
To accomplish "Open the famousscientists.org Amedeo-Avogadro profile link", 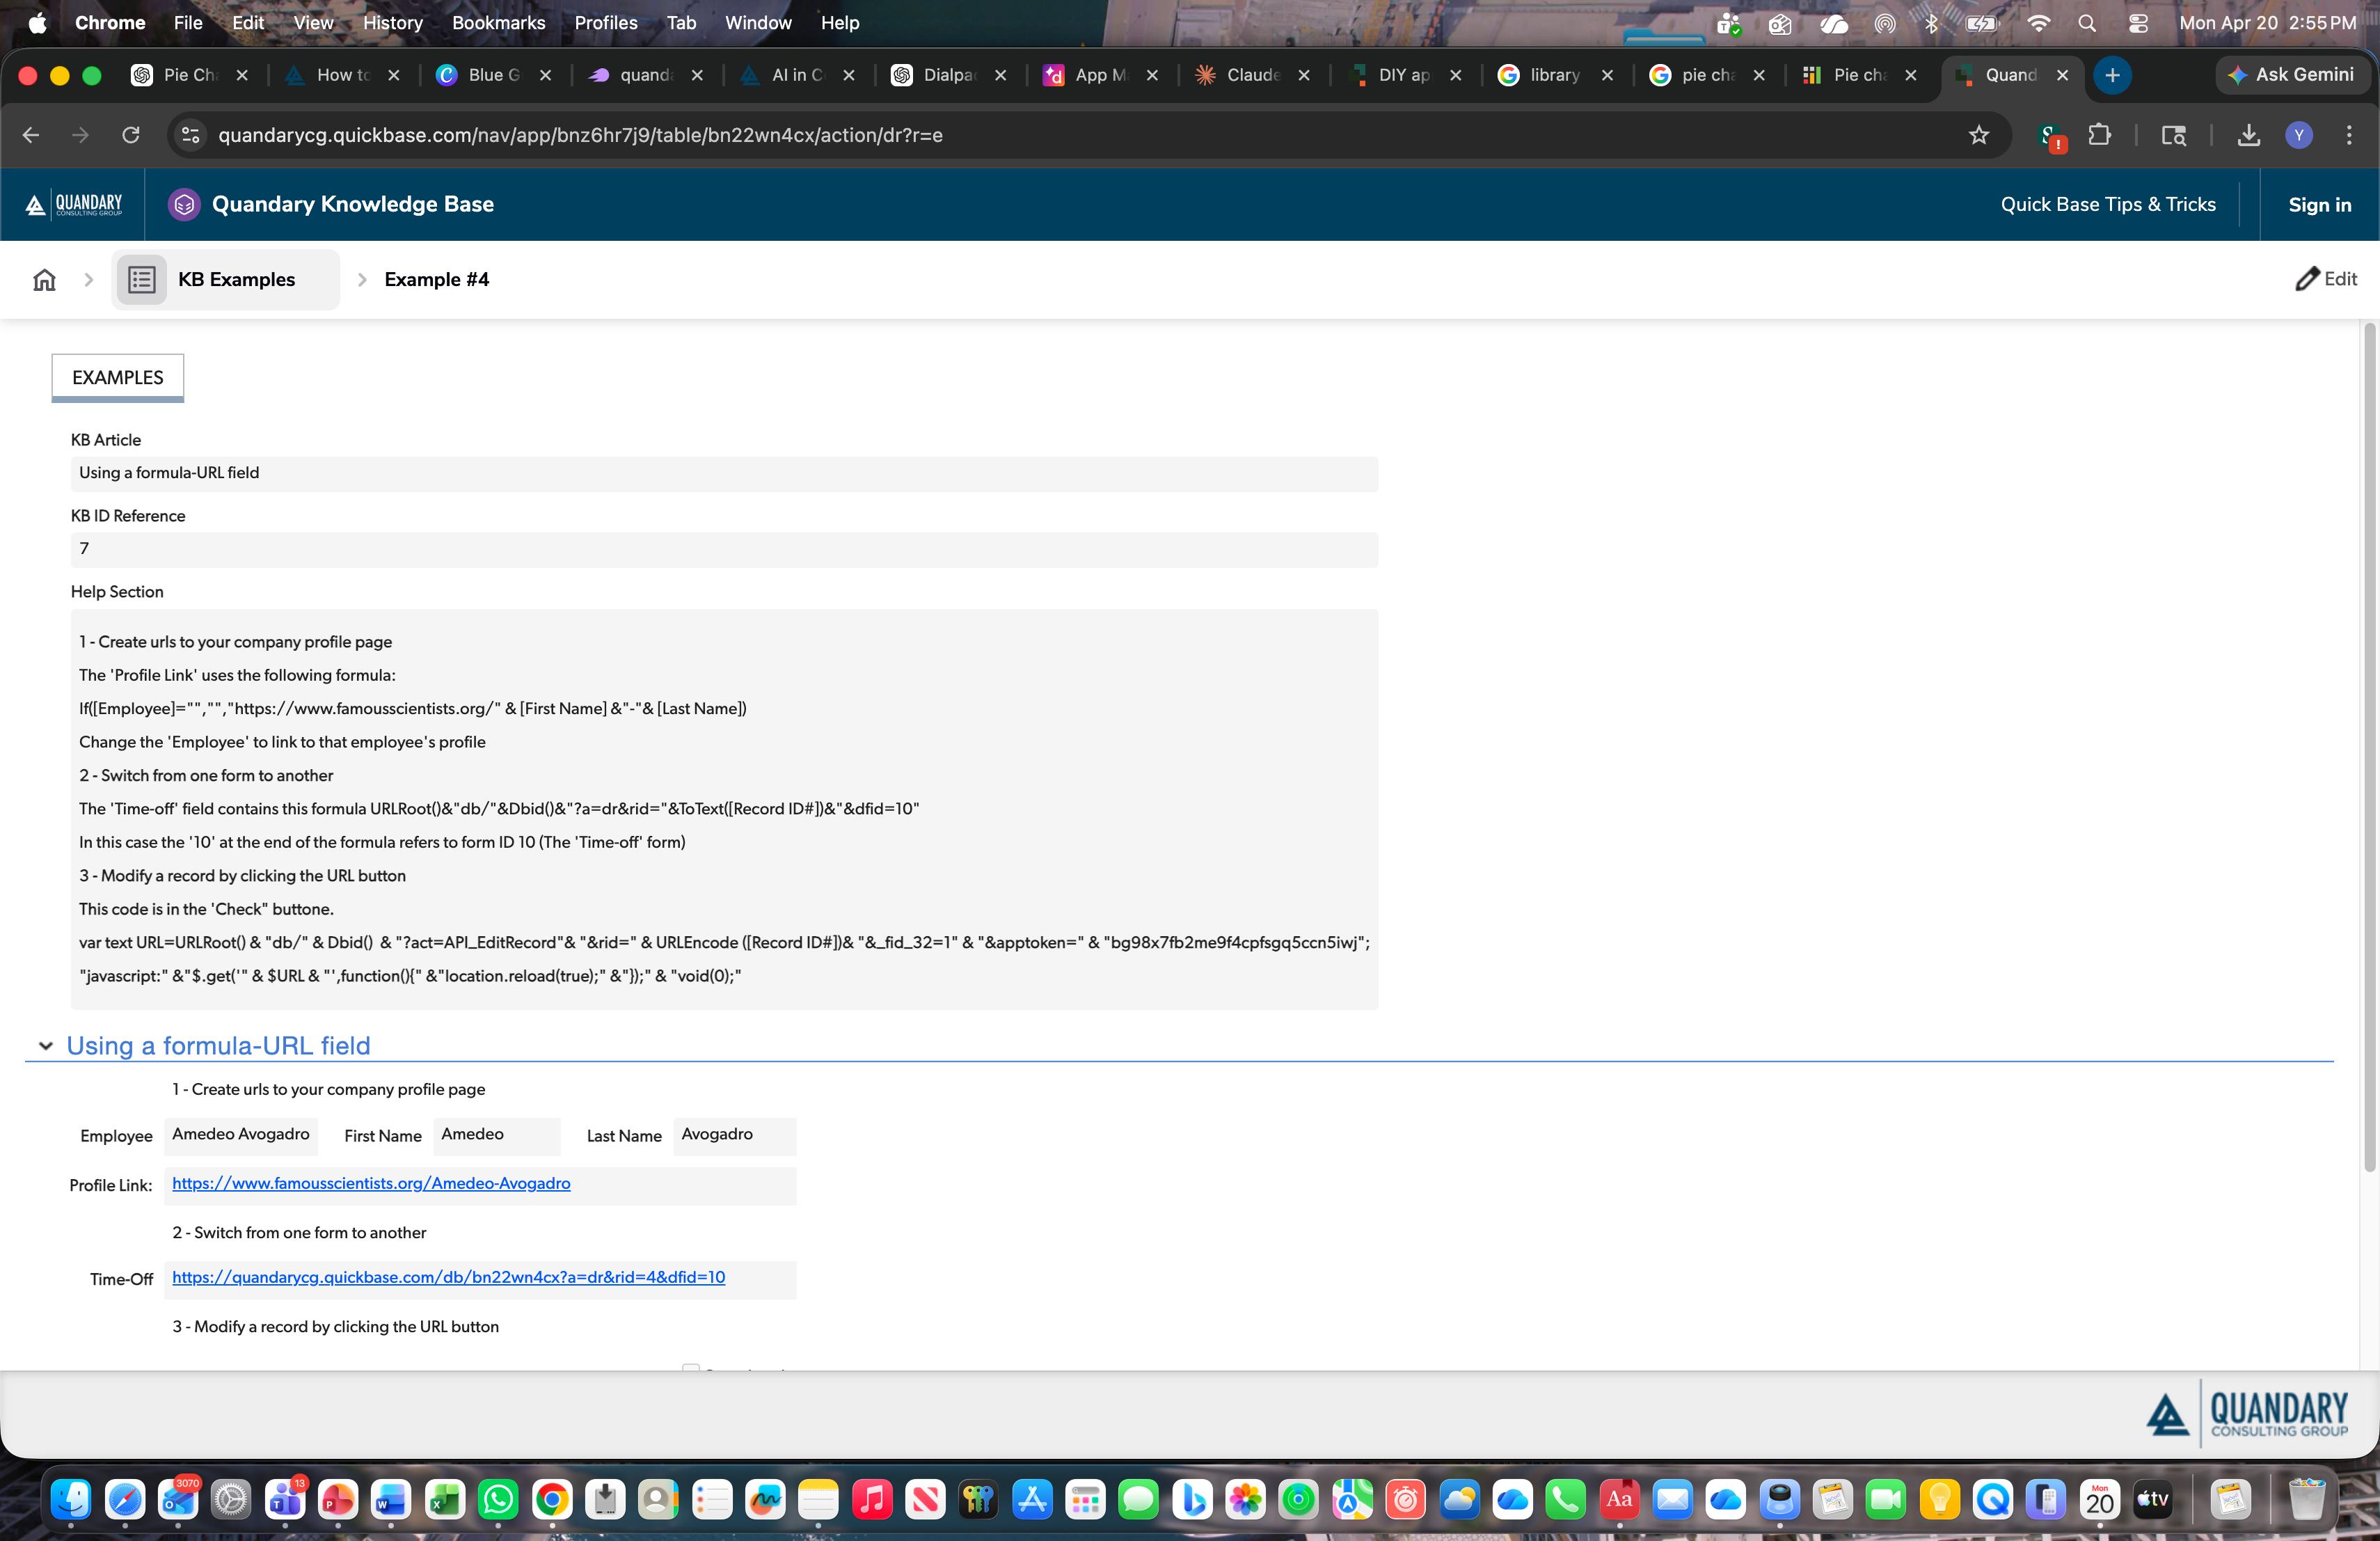I will (x=371, y=1184).
